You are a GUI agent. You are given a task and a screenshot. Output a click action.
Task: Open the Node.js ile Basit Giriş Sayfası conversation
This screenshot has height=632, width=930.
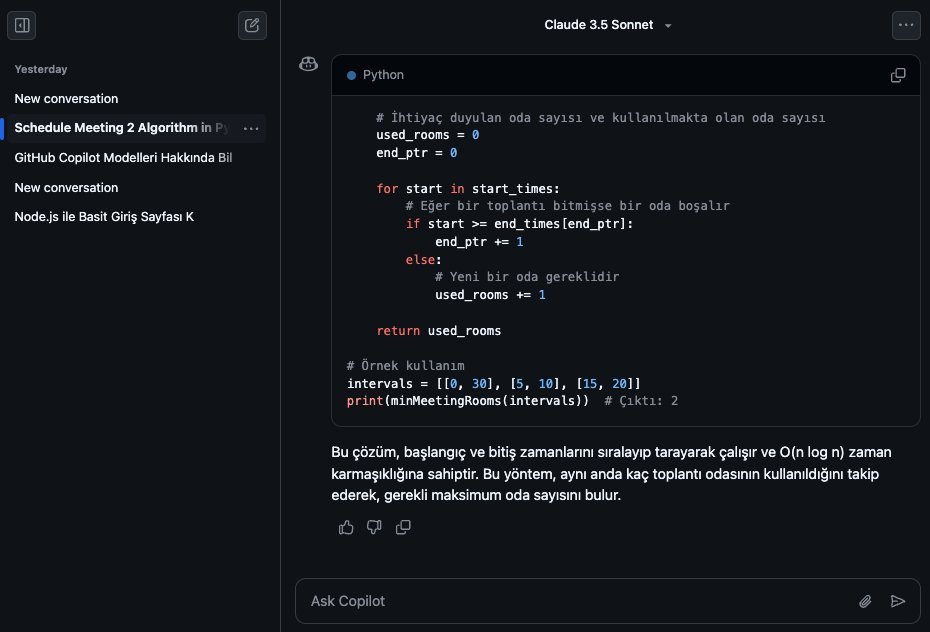[104, 217]
